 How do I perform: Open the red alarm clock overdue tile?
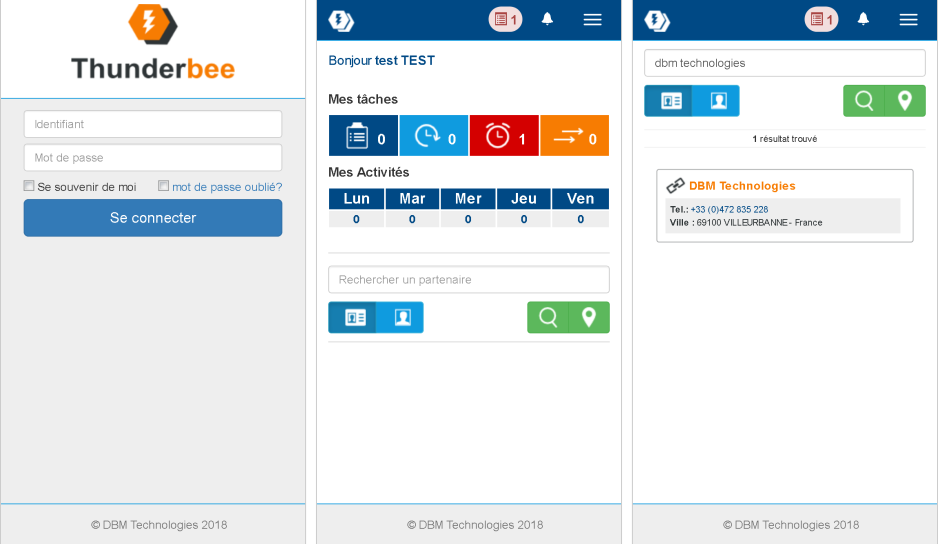tap(504, 136)
